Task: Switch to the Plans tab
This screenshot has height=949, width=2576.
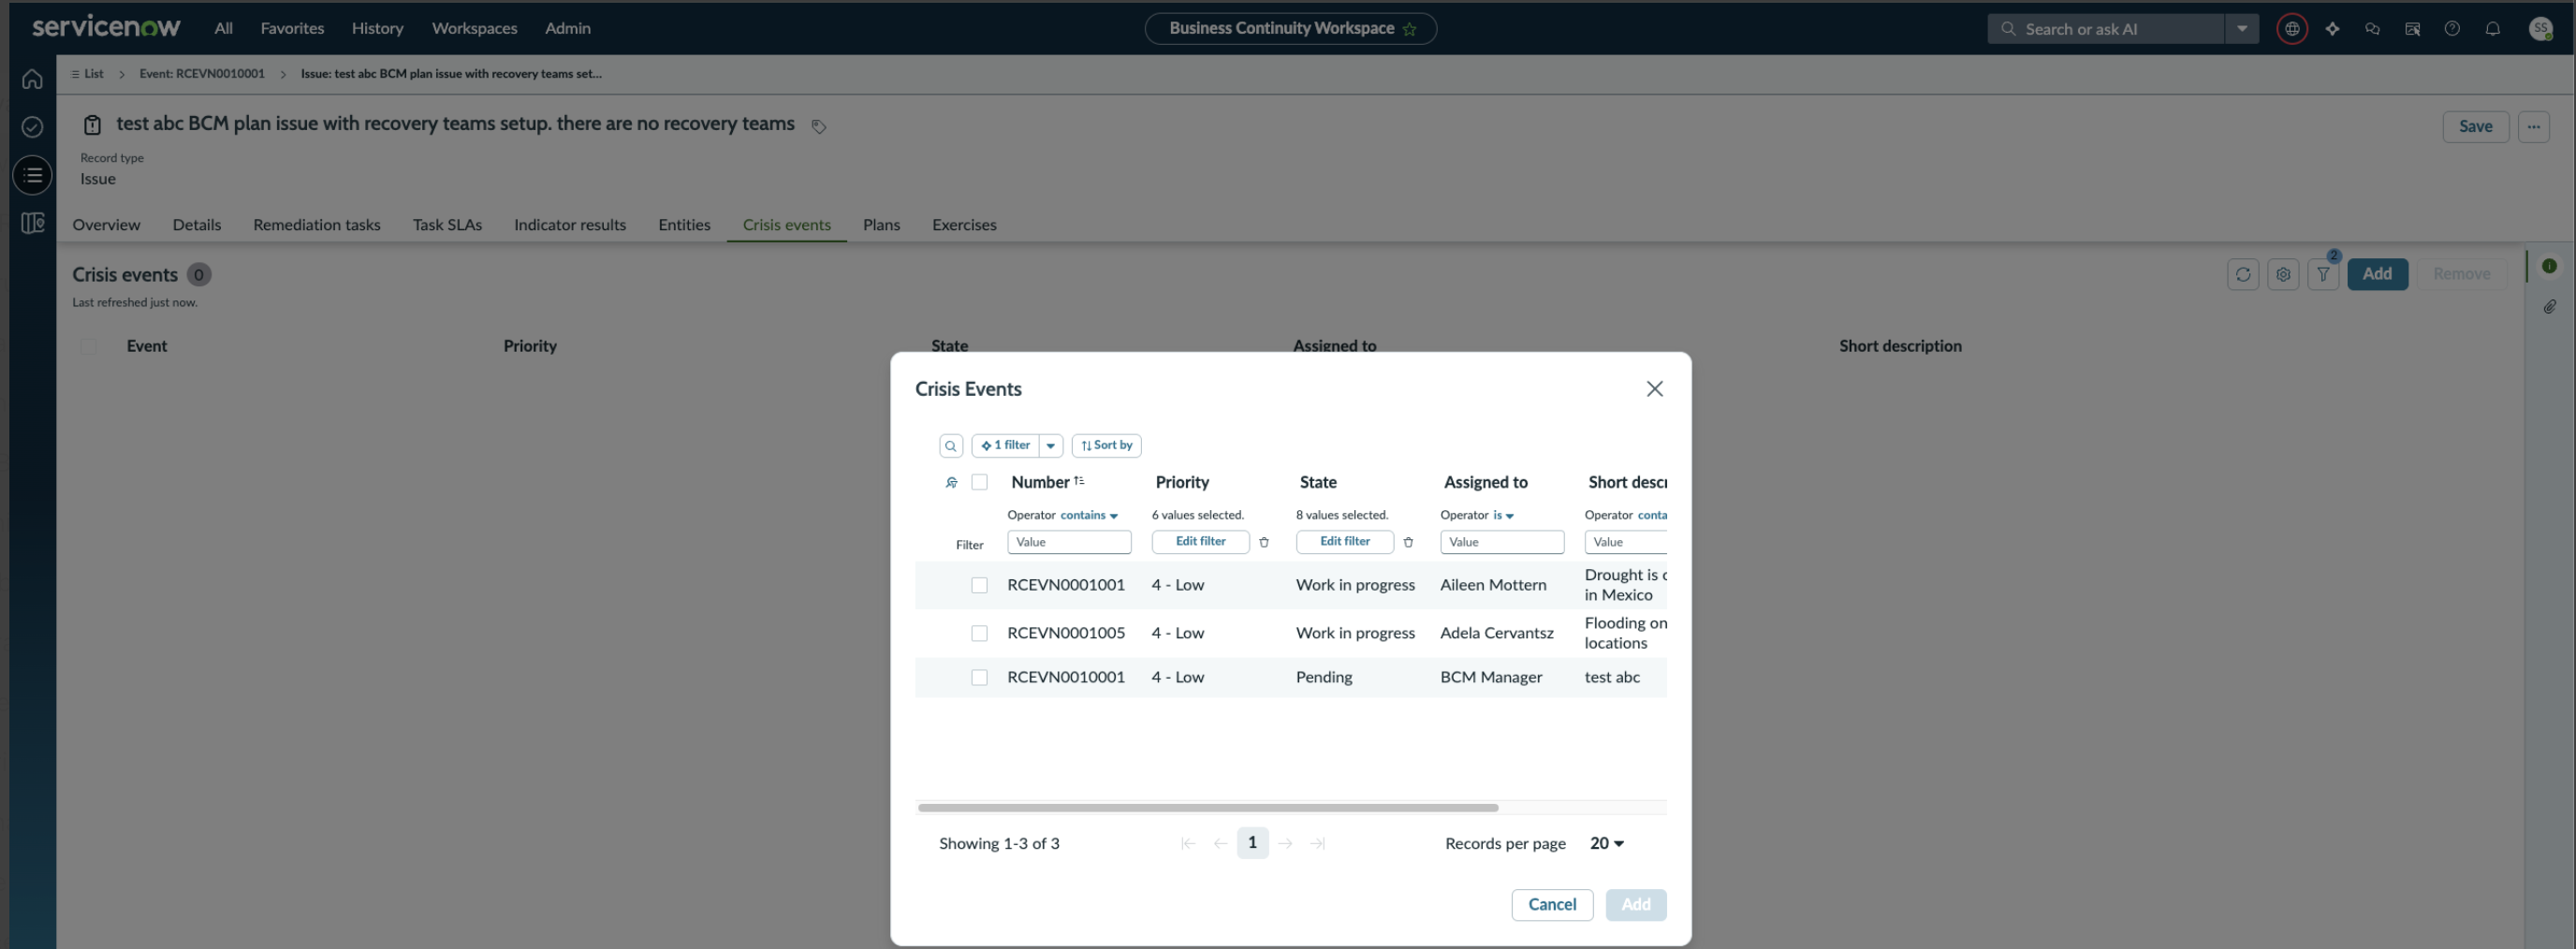Action: (x=881, y=225)
